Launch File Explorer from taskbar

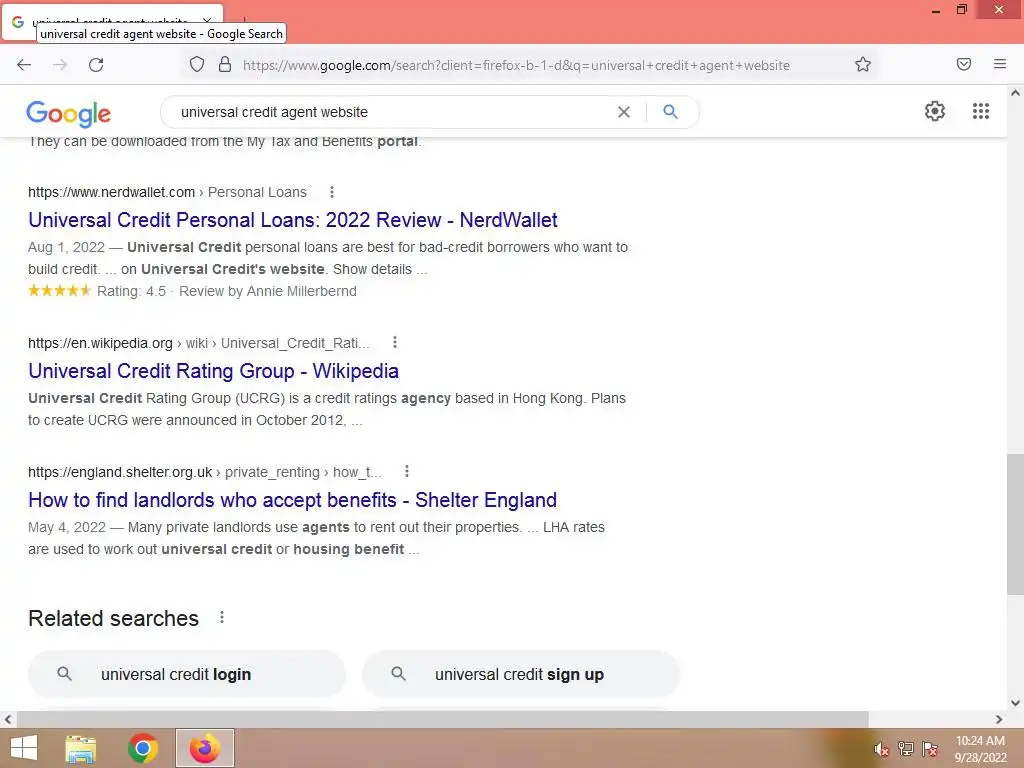click(81, 748)
